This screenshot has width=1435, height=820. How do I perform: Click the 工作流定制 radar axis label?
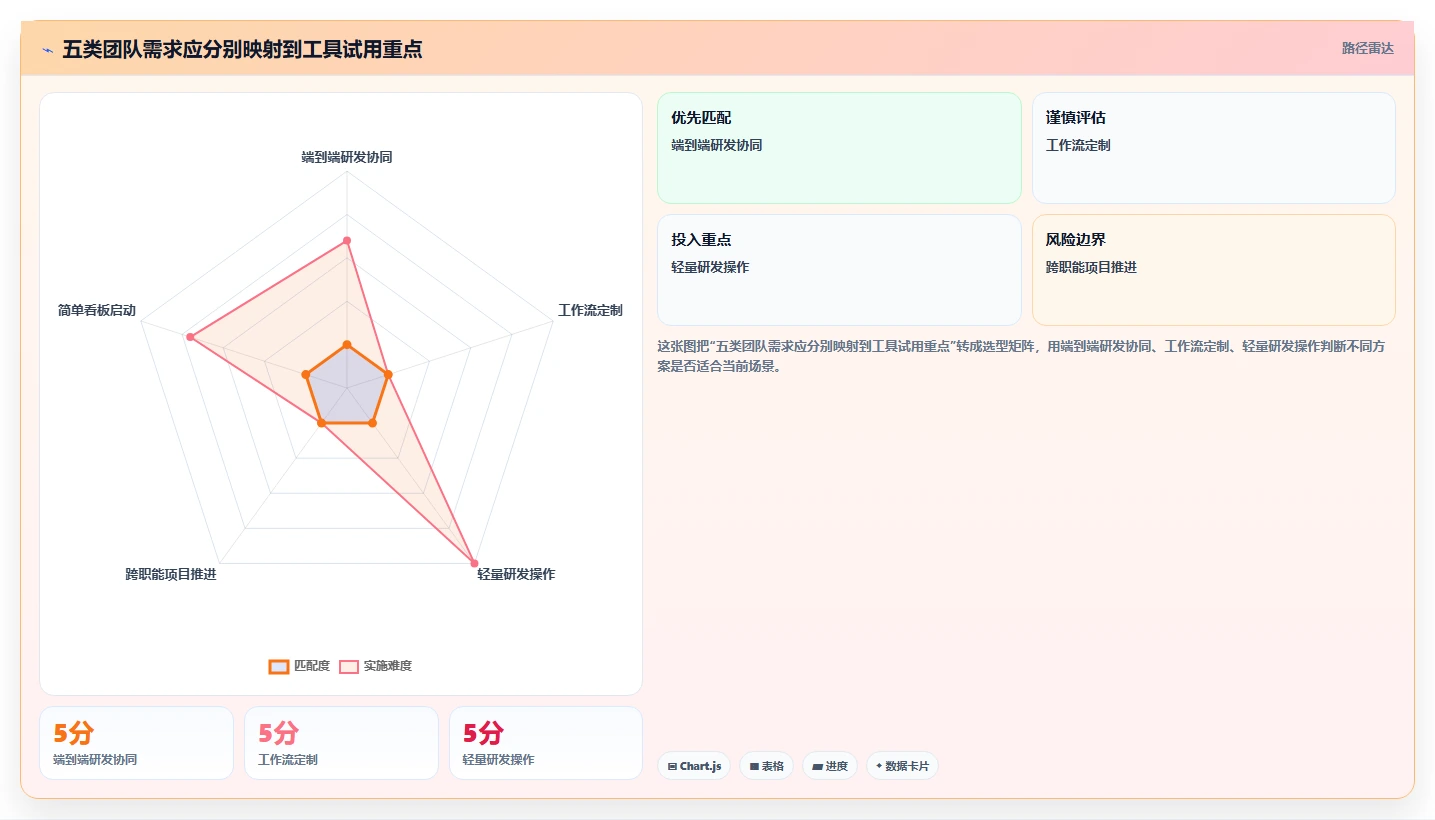(x=590, y=310)
